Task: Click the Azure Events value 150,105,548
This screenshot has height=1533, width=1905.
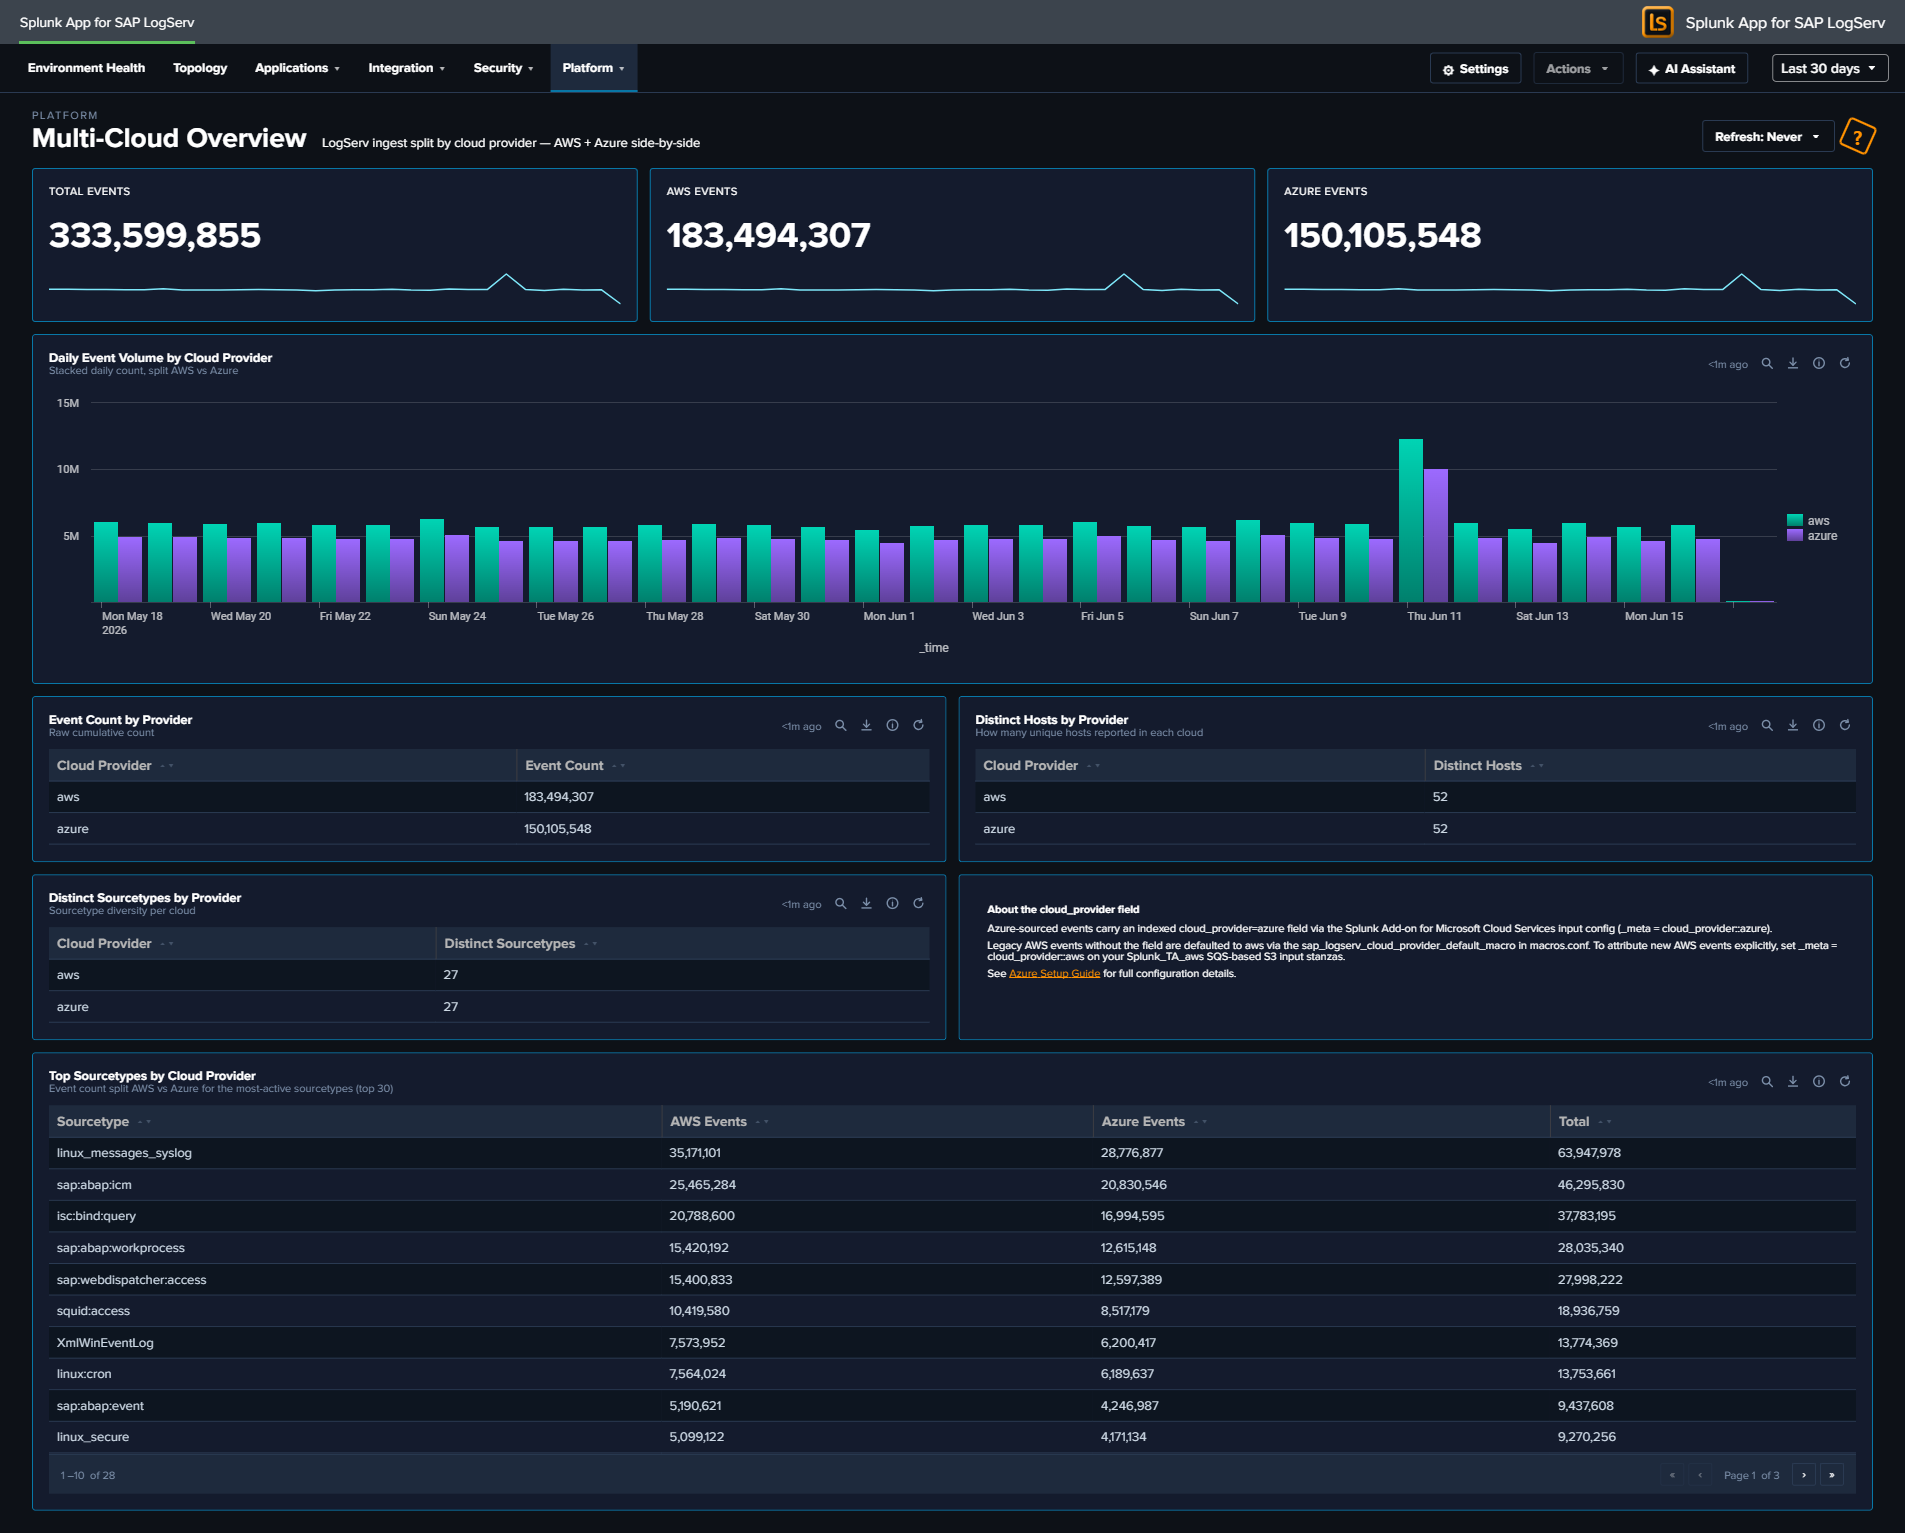Action: 1383,236
